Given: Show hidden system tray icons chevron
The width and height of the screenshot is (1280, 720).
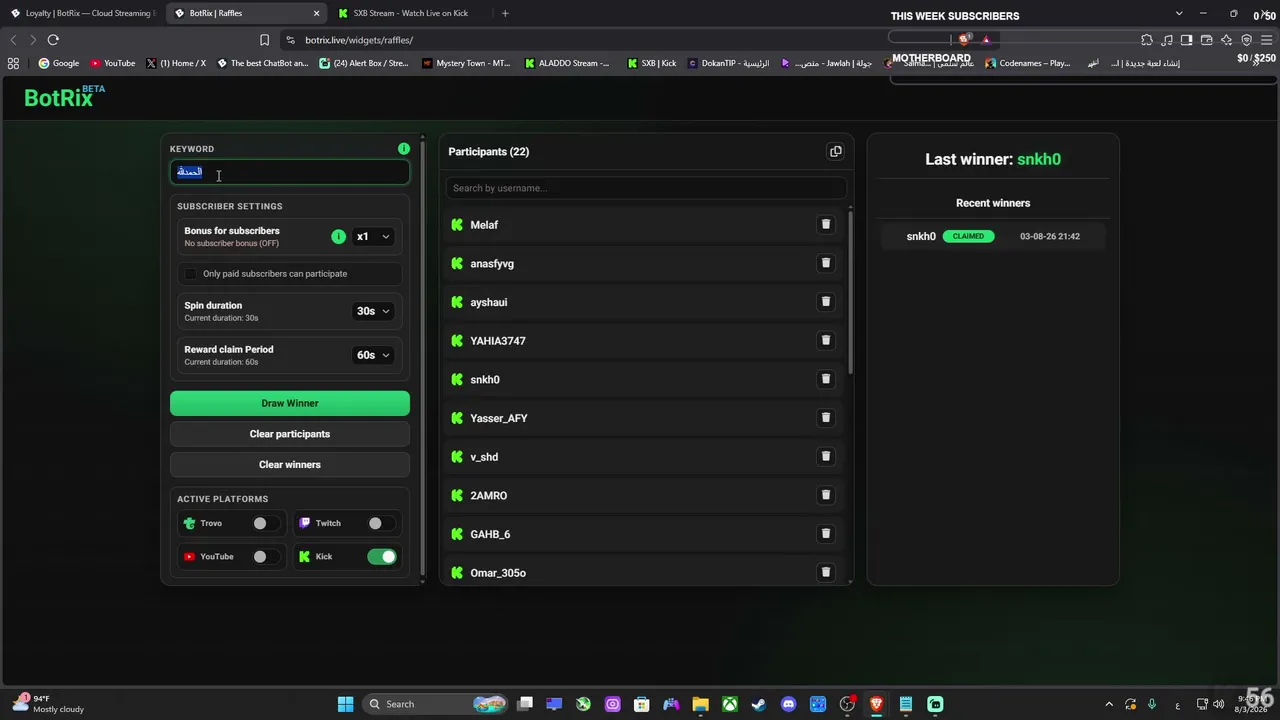Looking at the screenshot, I should [x=1108, y=704].
